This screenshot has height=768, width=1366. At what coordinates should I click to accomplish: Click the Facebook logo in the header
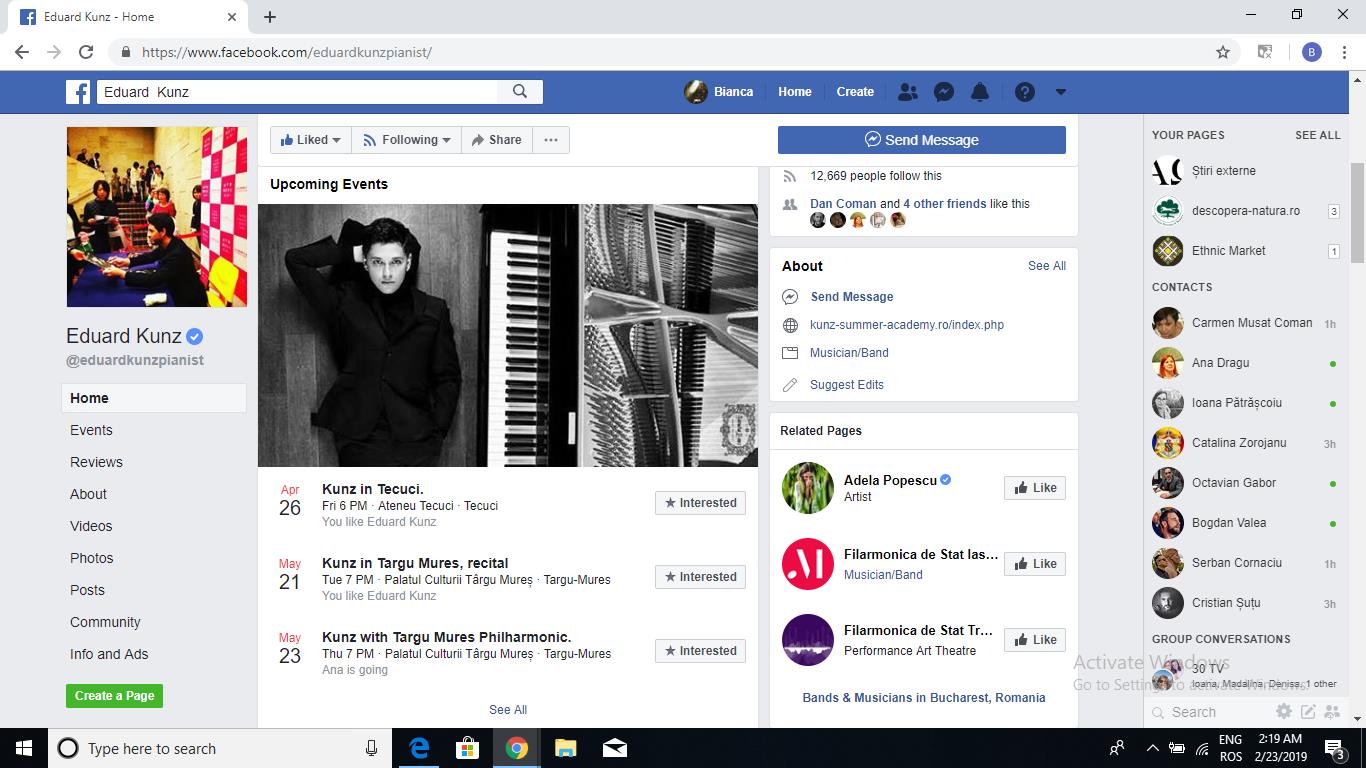point(78,92)
